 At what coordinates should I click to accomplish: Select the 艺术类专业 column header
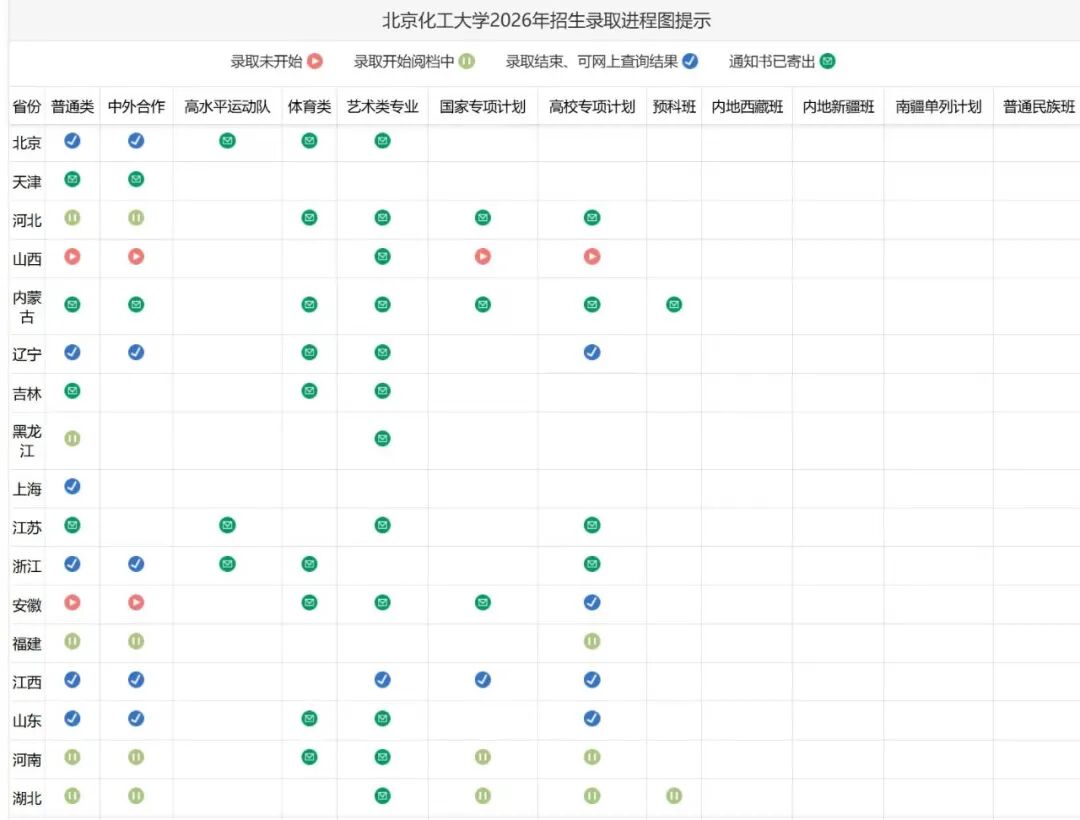pos(382,107)
